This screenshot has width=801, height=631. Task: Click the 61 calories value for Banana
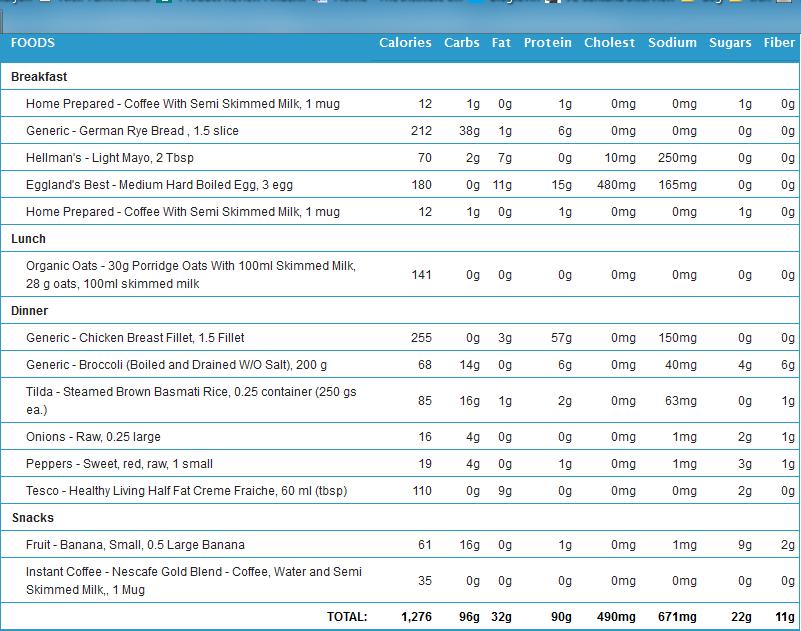coord(425,545)
